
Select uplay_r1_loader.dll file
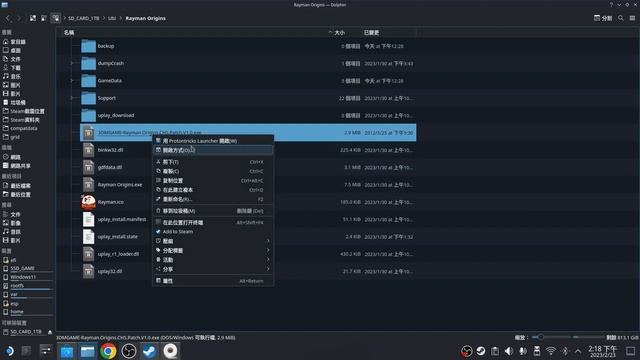pyautogui.click(x=118, y=254)
